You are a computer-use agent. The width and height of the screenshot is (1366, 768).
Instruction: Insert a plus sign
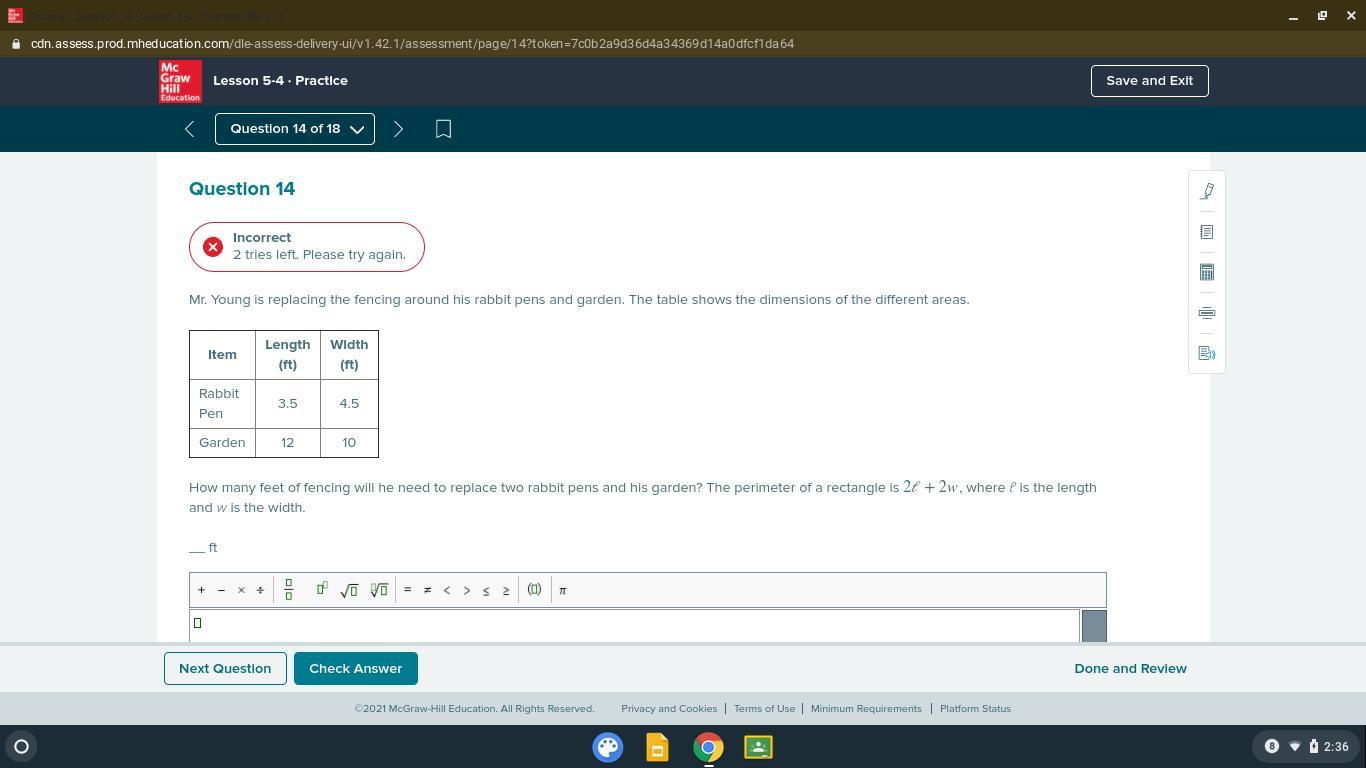(201, 590)
